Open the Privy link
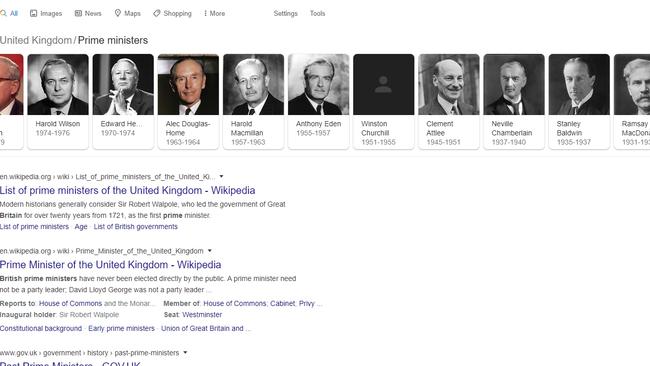Screen dimensions: 650x366 307,303
